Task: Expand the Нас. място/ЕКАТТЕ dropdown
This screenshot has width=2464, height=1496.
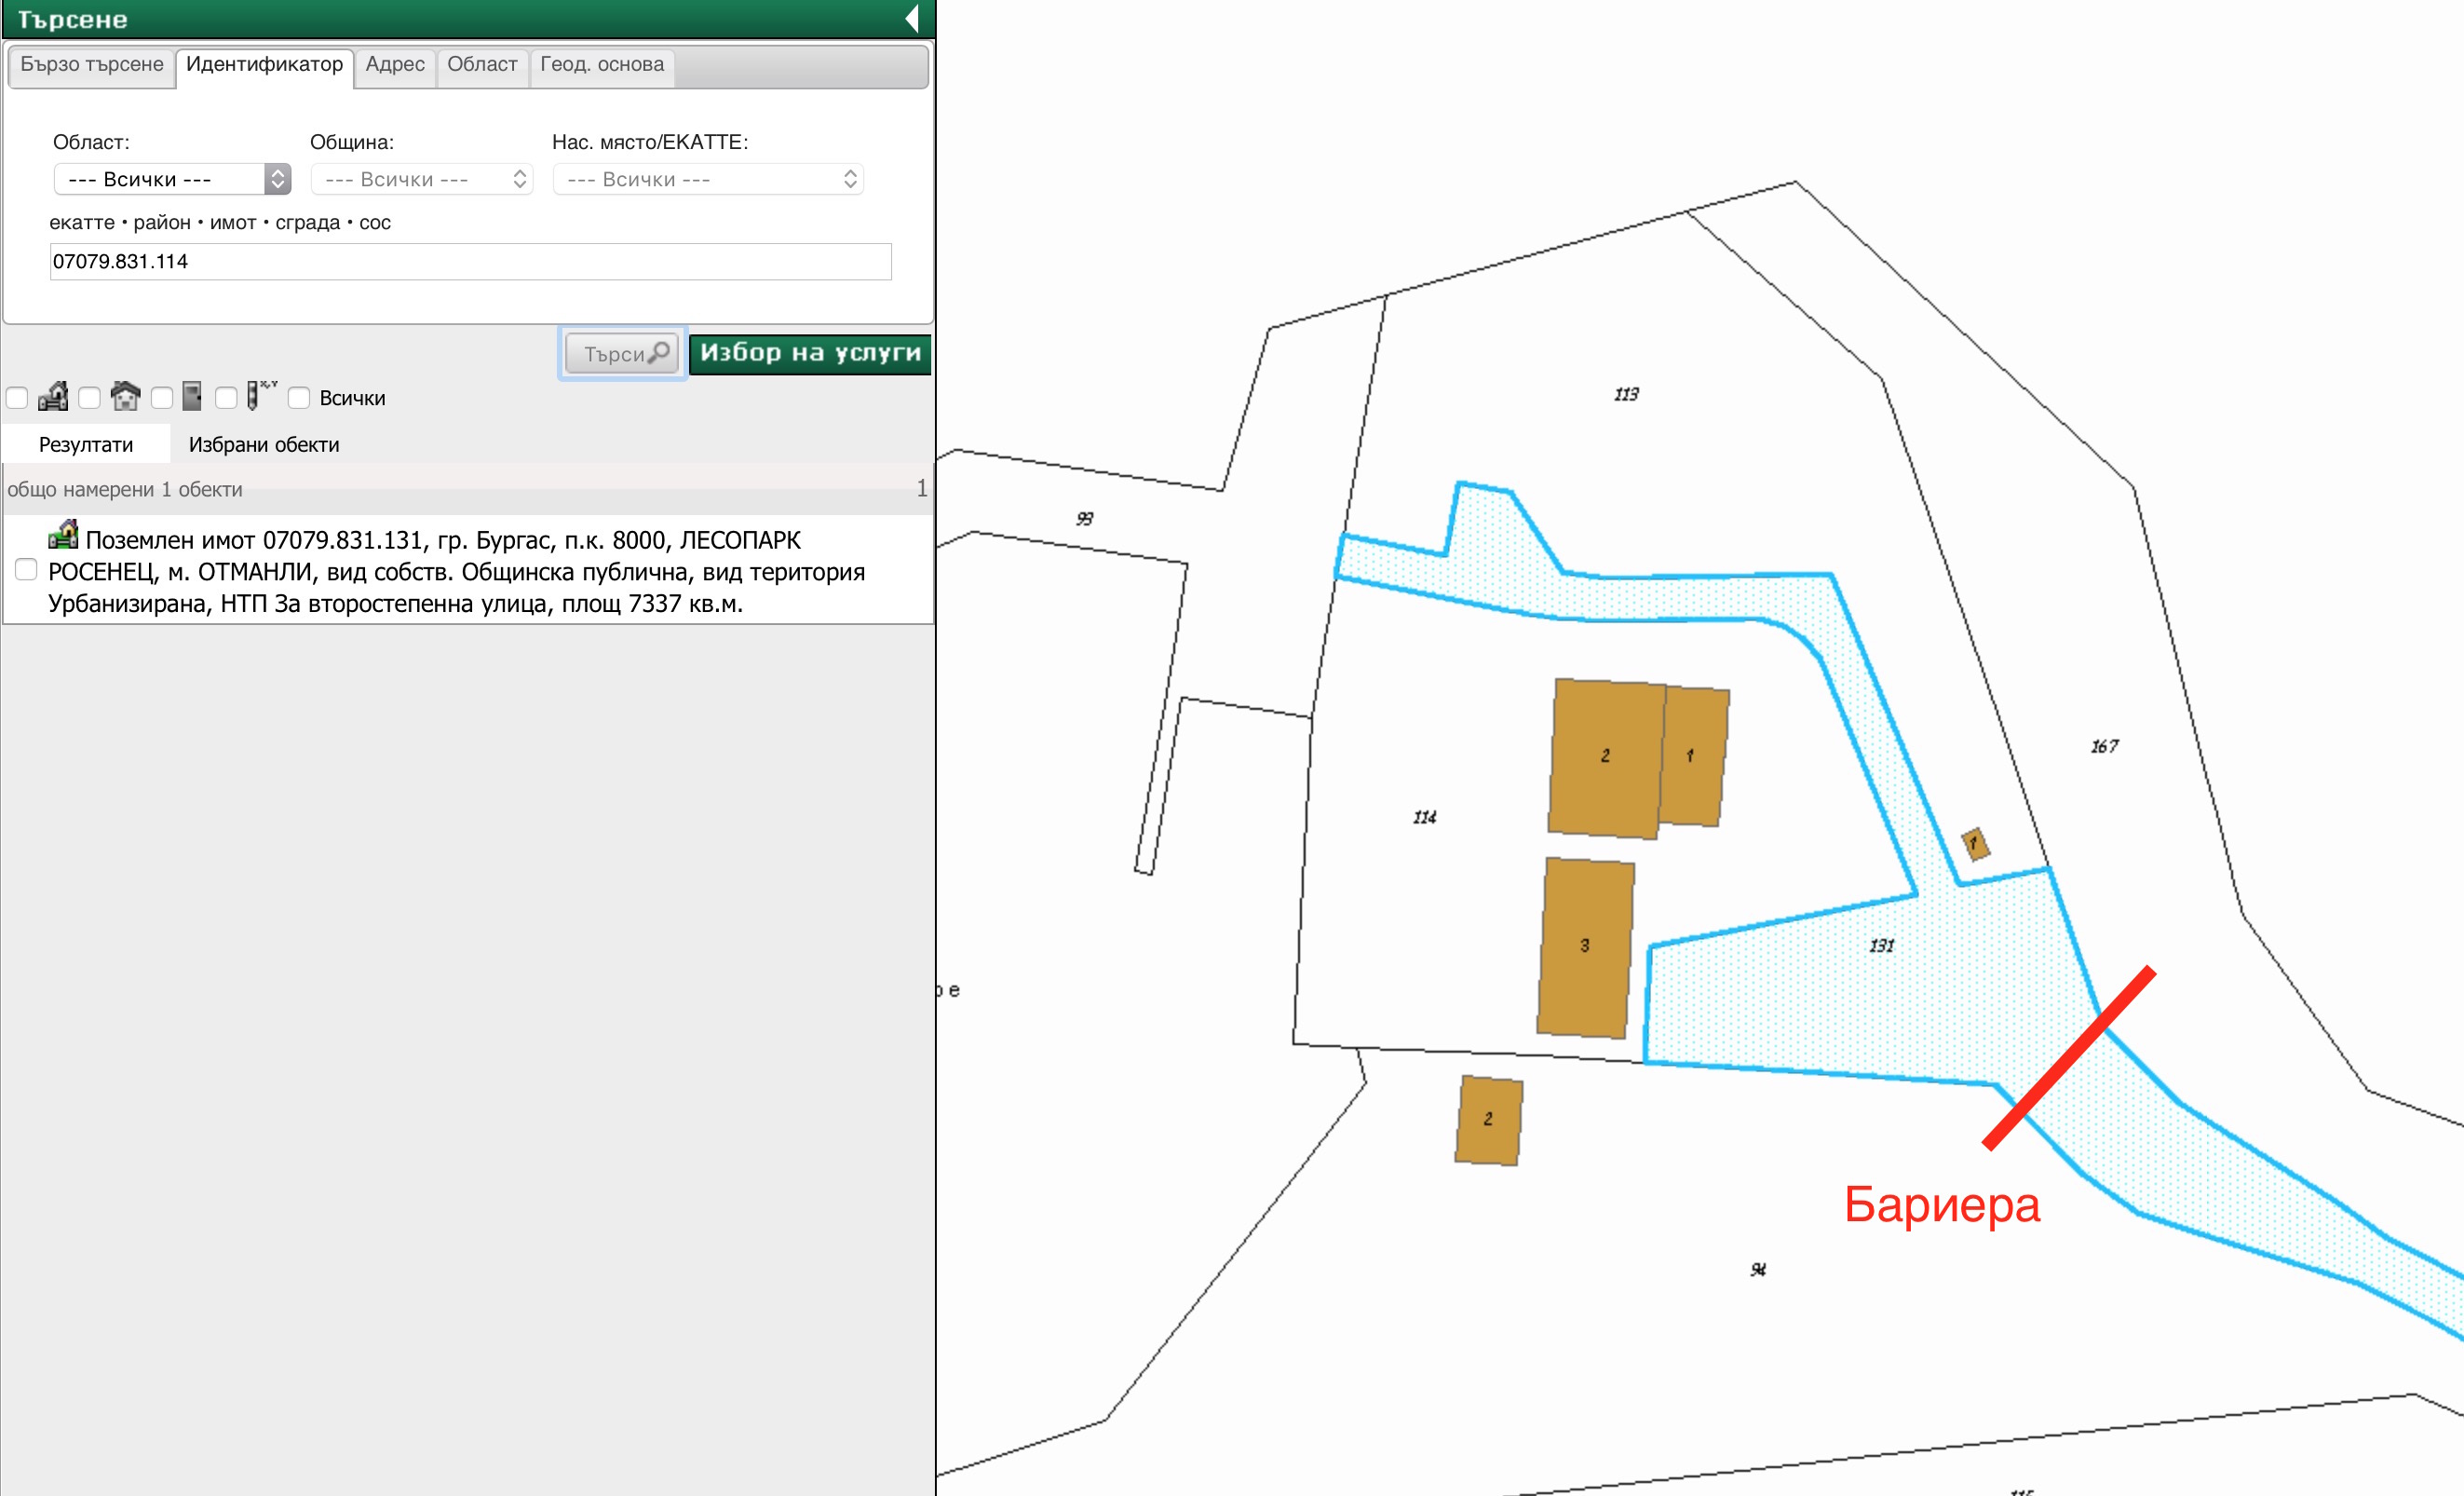Action: [x=707, y=179]
